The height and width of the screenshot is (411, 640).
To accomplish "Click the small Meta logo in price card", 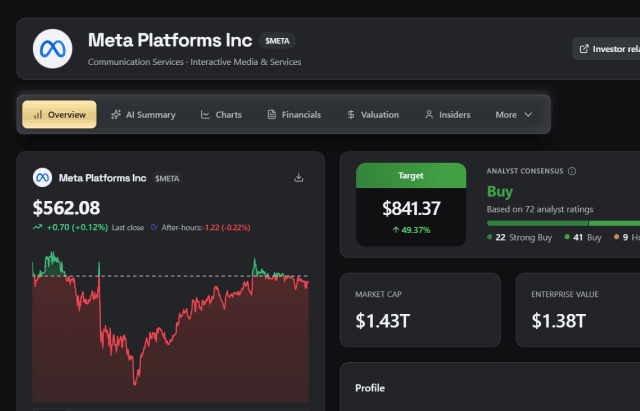I will pos(42,178).
